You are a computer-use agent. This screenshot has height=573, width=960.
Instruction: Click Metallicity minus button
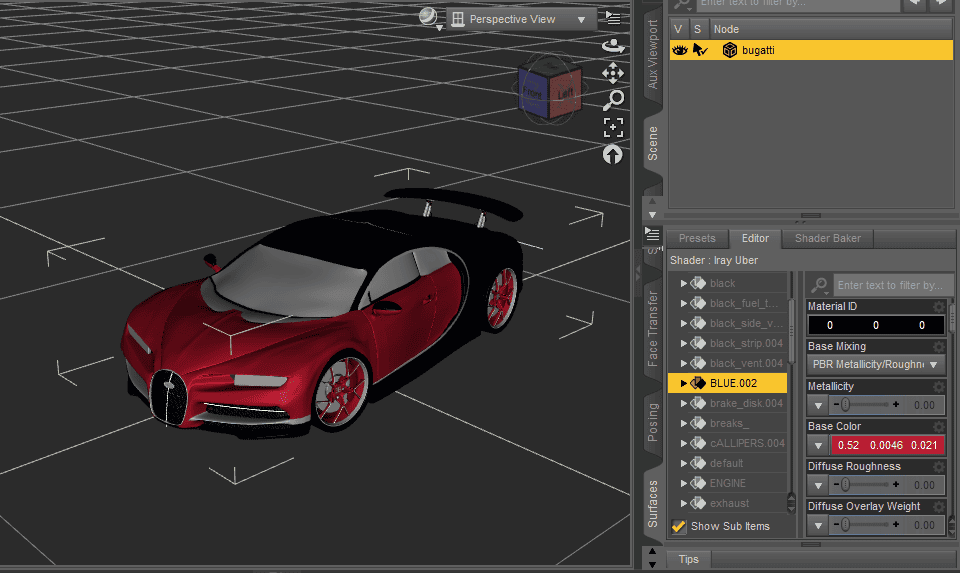click(836, 405)
